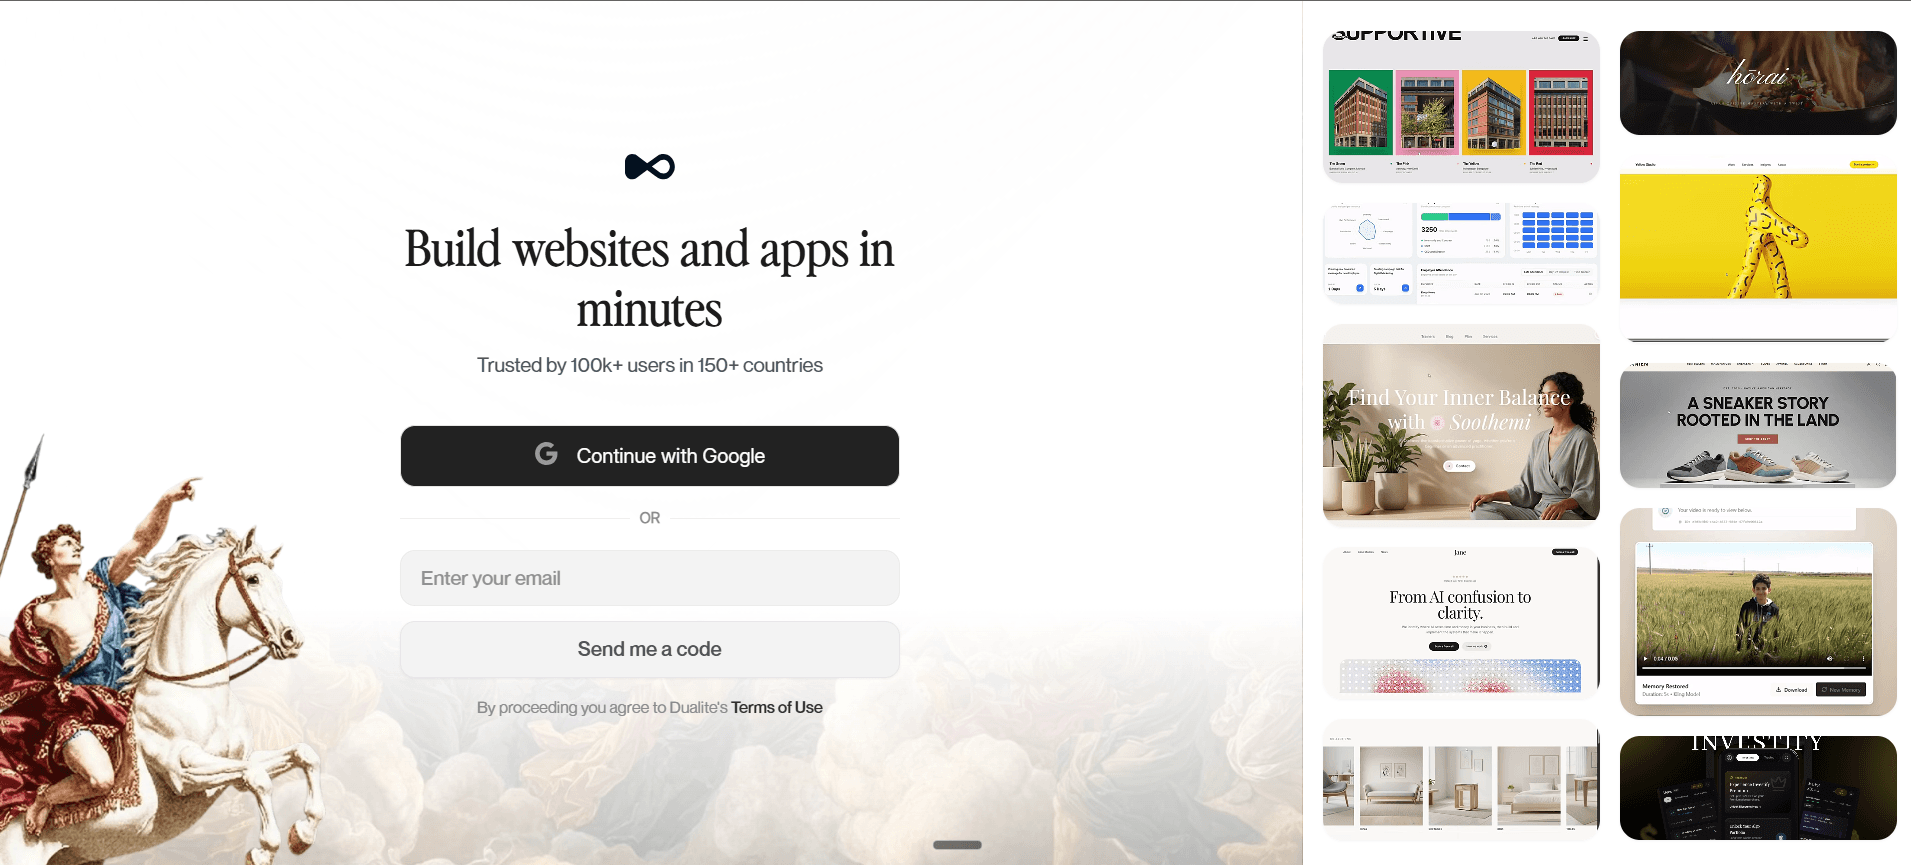Open the wheat field video template
Screen dimensions: 1911x865
click(1758, 612)
